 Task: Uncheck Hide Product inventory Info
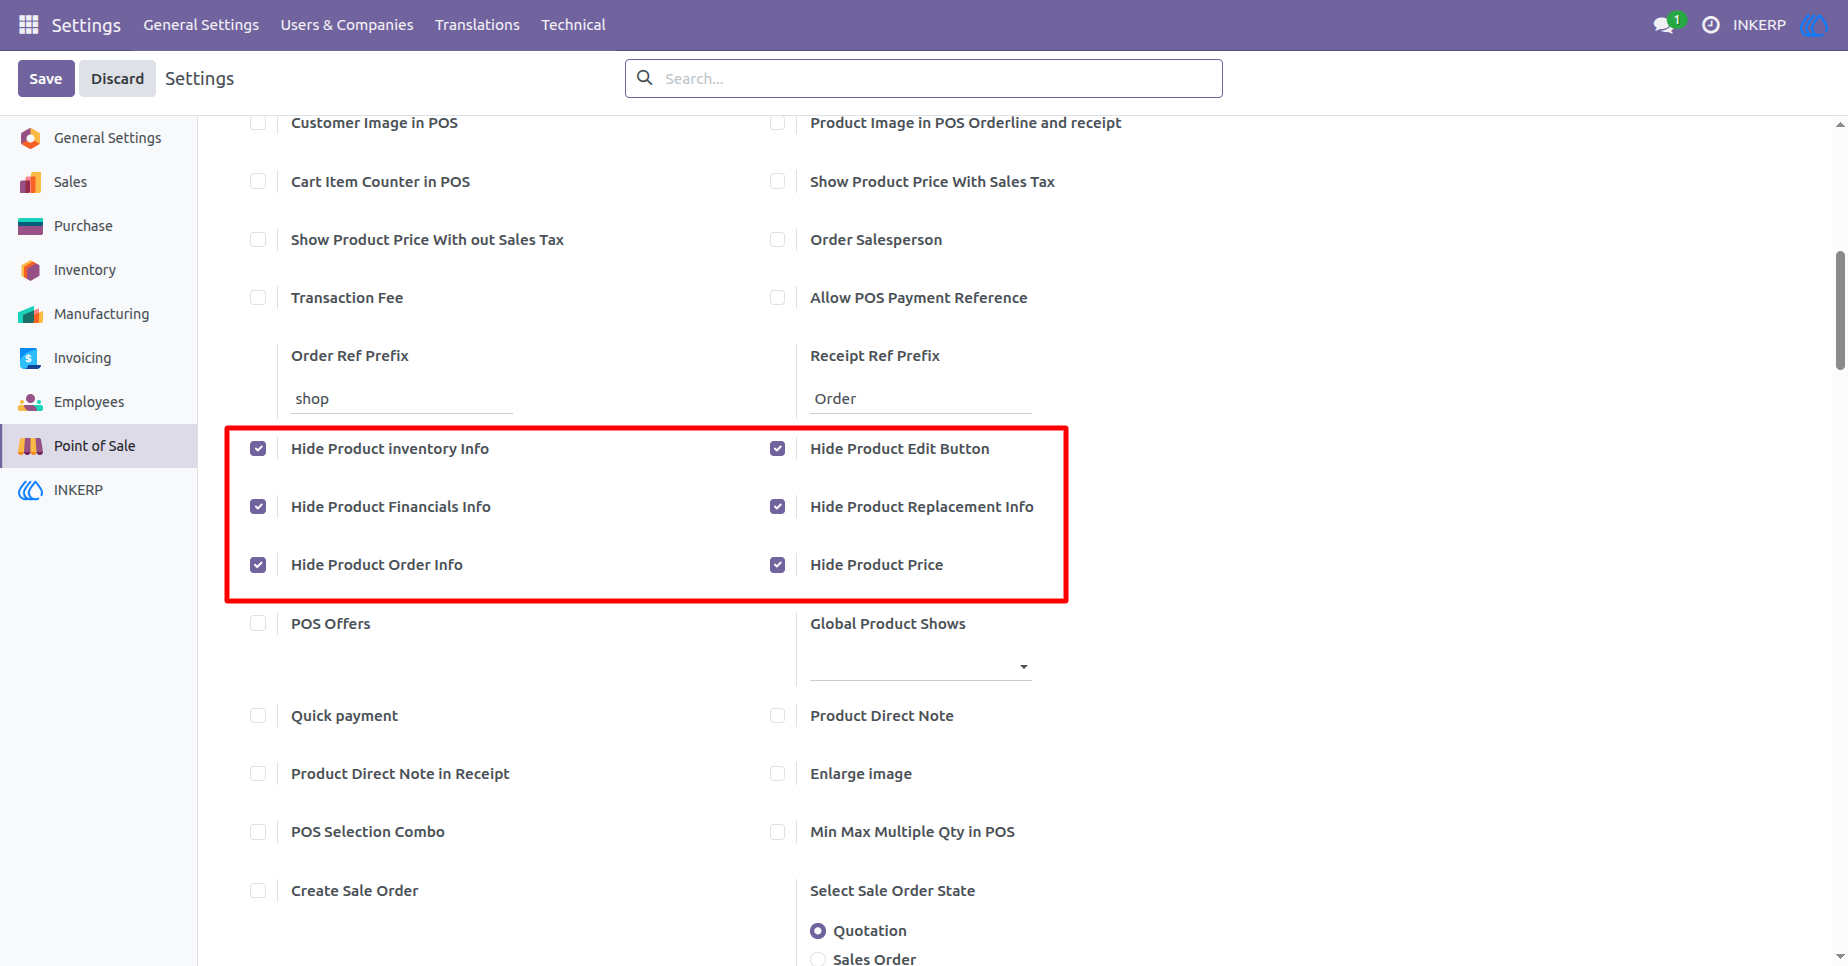click(258, 449)
